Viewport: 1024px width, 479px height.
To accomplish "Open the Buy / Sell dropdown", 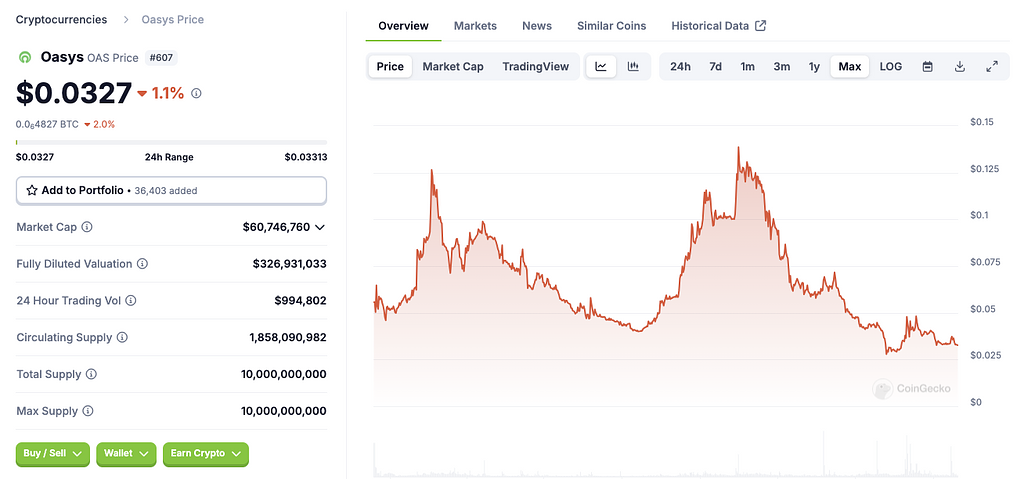I will [x=53, y=454].
